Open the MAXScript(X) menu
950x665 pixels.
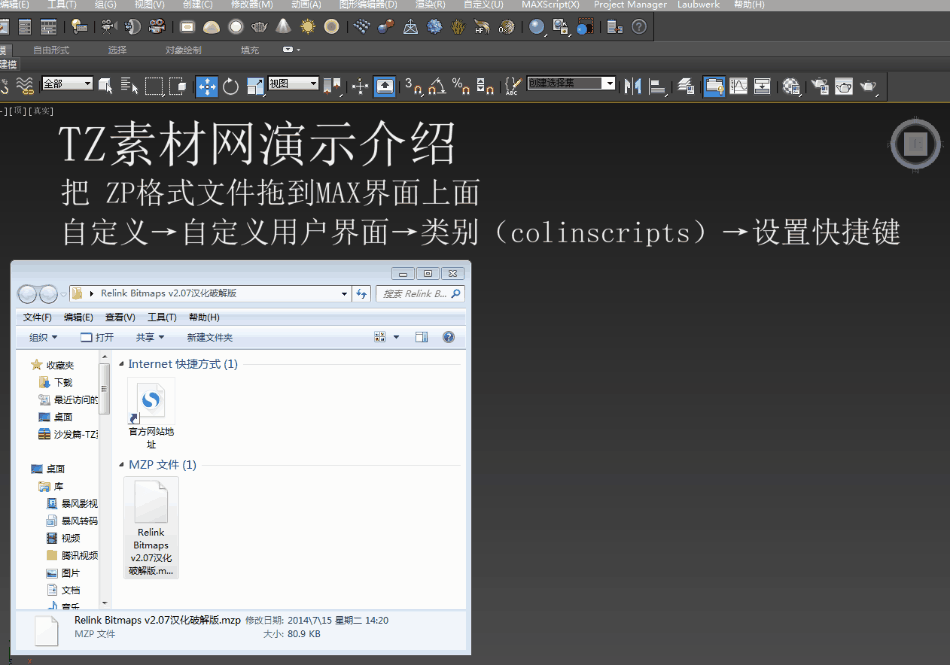550,4
